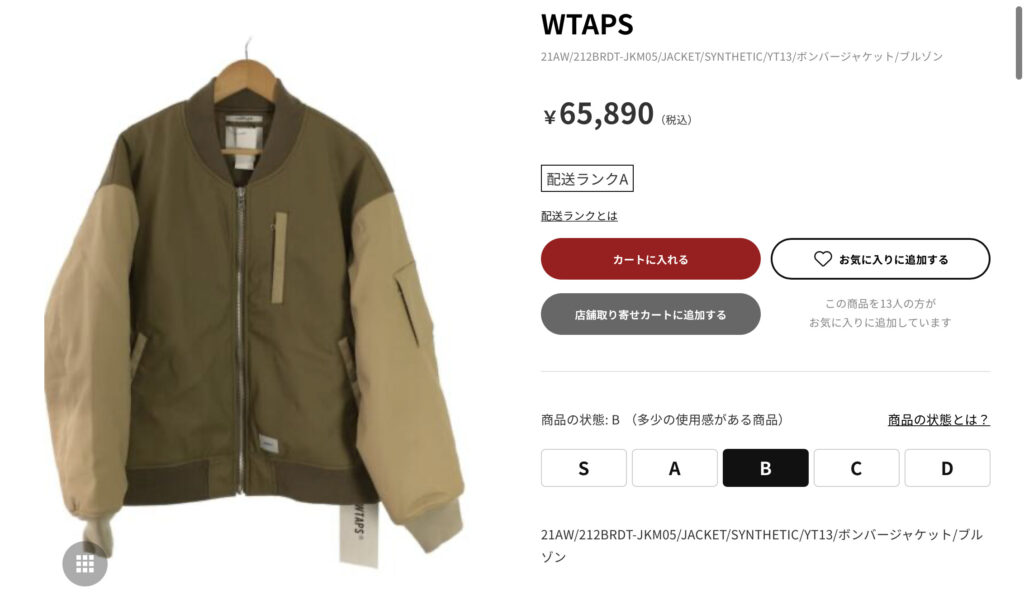
Task: Click the bomber jacket product image
Action: click(255, 307)
